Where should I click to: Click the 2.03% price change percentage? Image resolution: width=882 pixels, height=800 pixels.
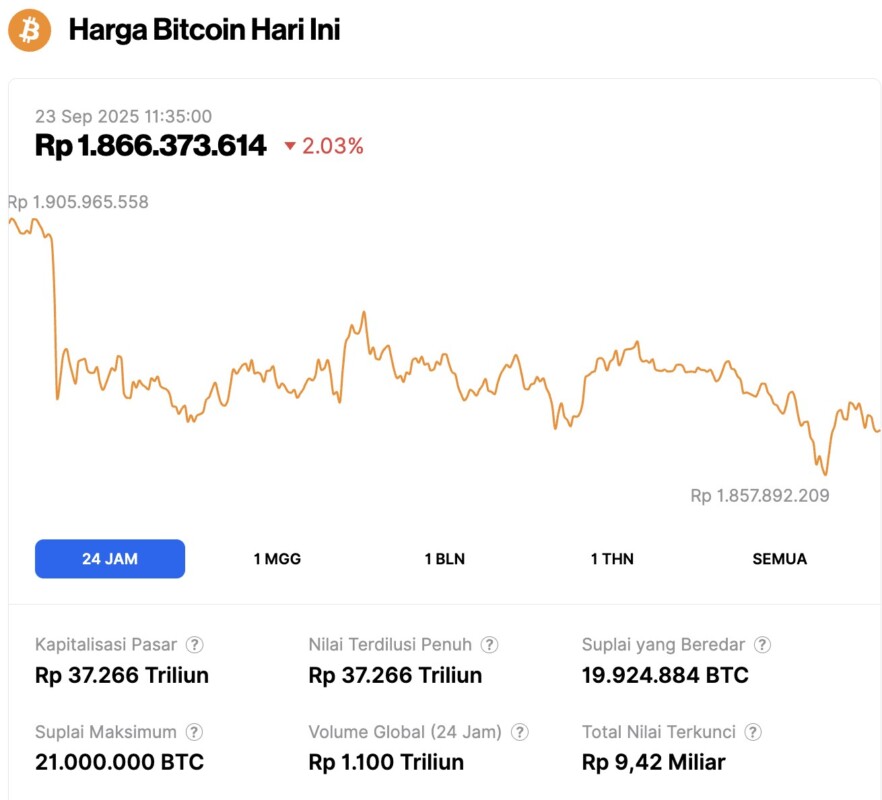point(333,146)
